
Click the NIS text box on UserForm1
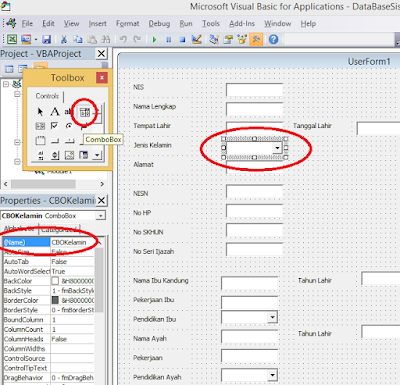254,90
